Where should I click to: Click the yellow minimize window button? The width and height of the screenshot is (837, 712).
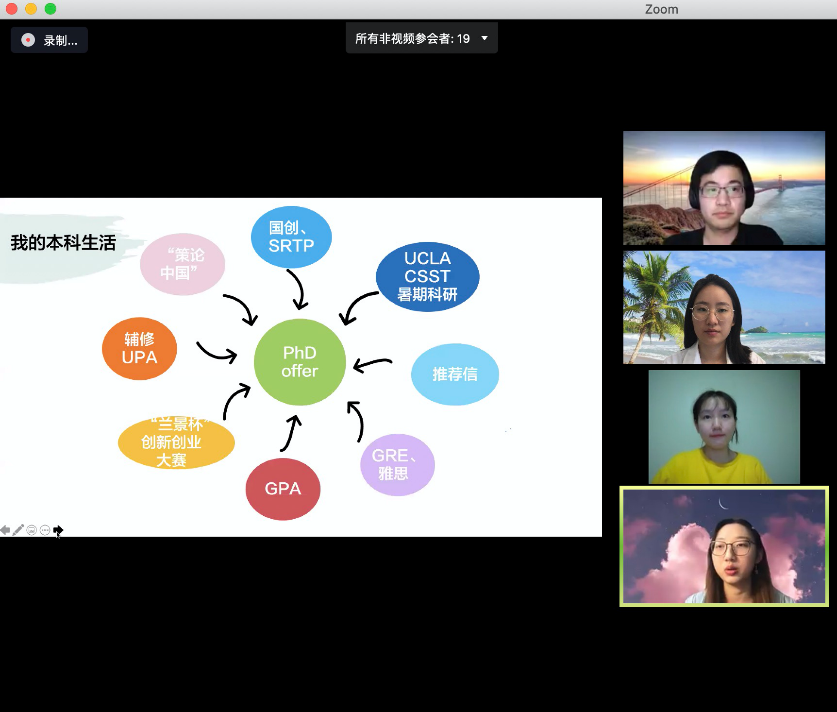click(30, 9)
